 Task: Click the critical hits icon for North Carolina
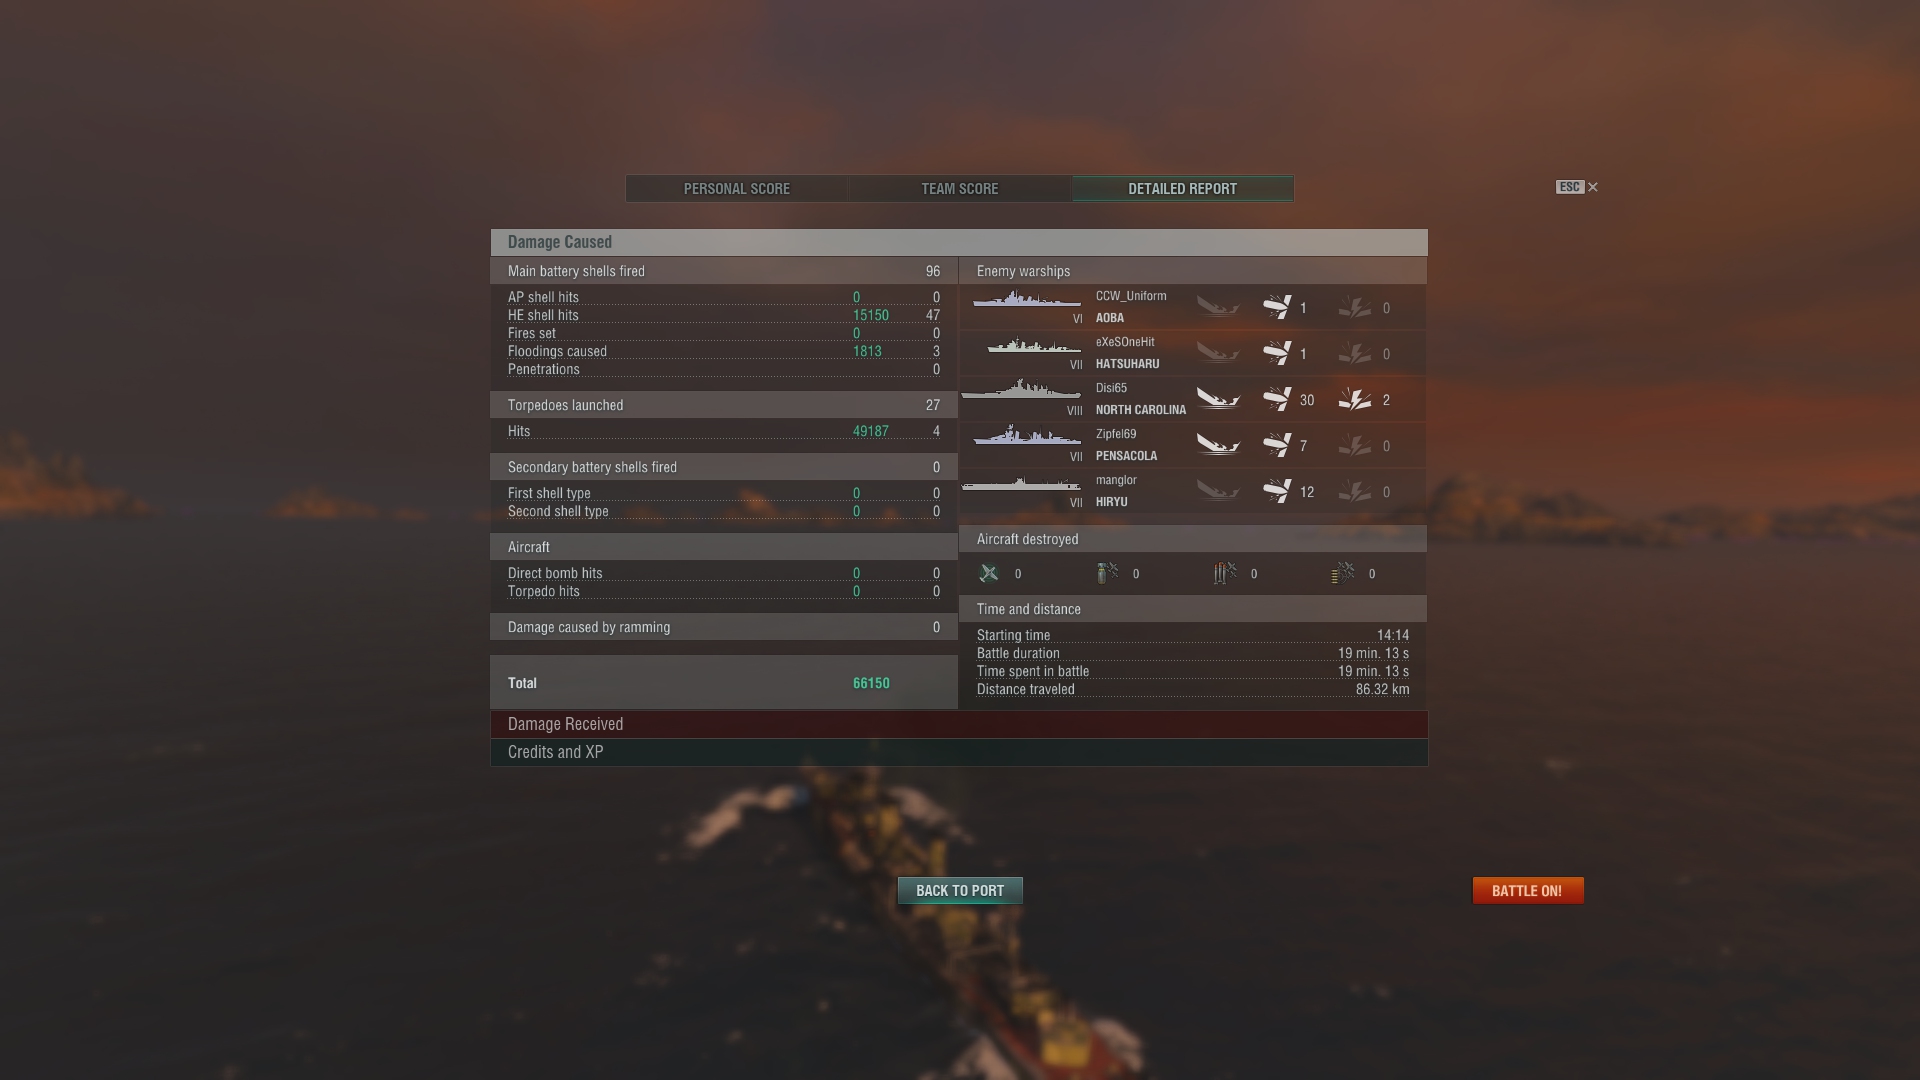click(x=1355, y=400)
